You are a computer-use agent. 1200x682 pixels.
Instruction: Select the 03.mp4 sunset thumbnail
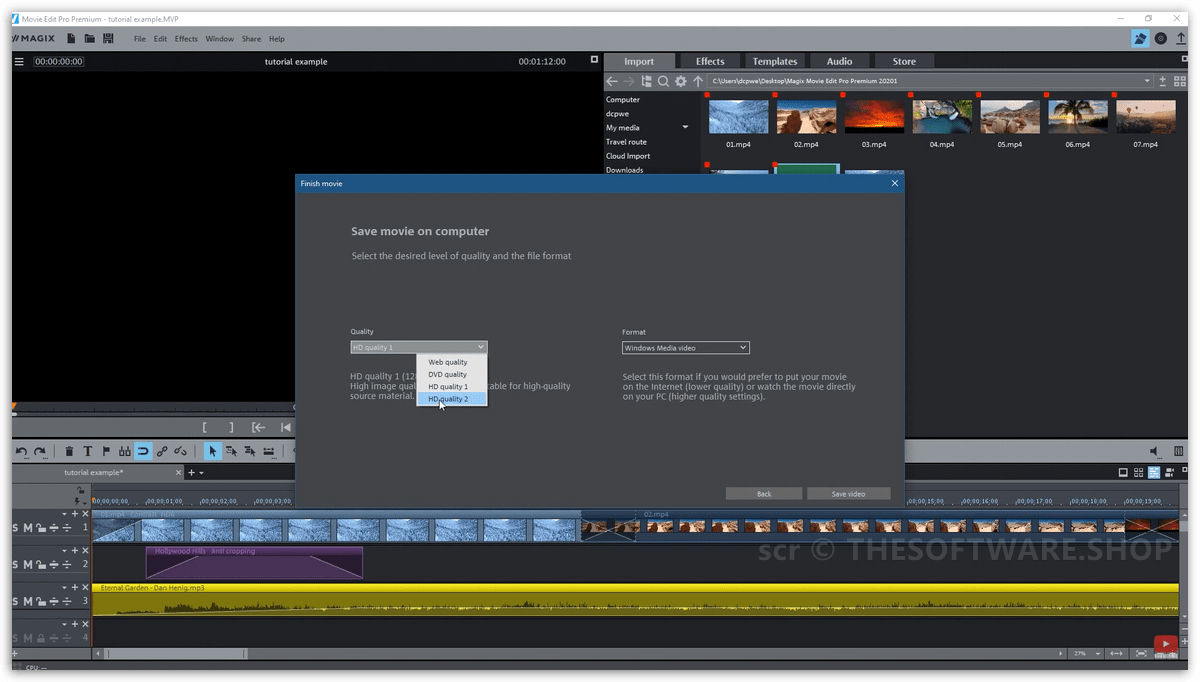tap(874, 116)
